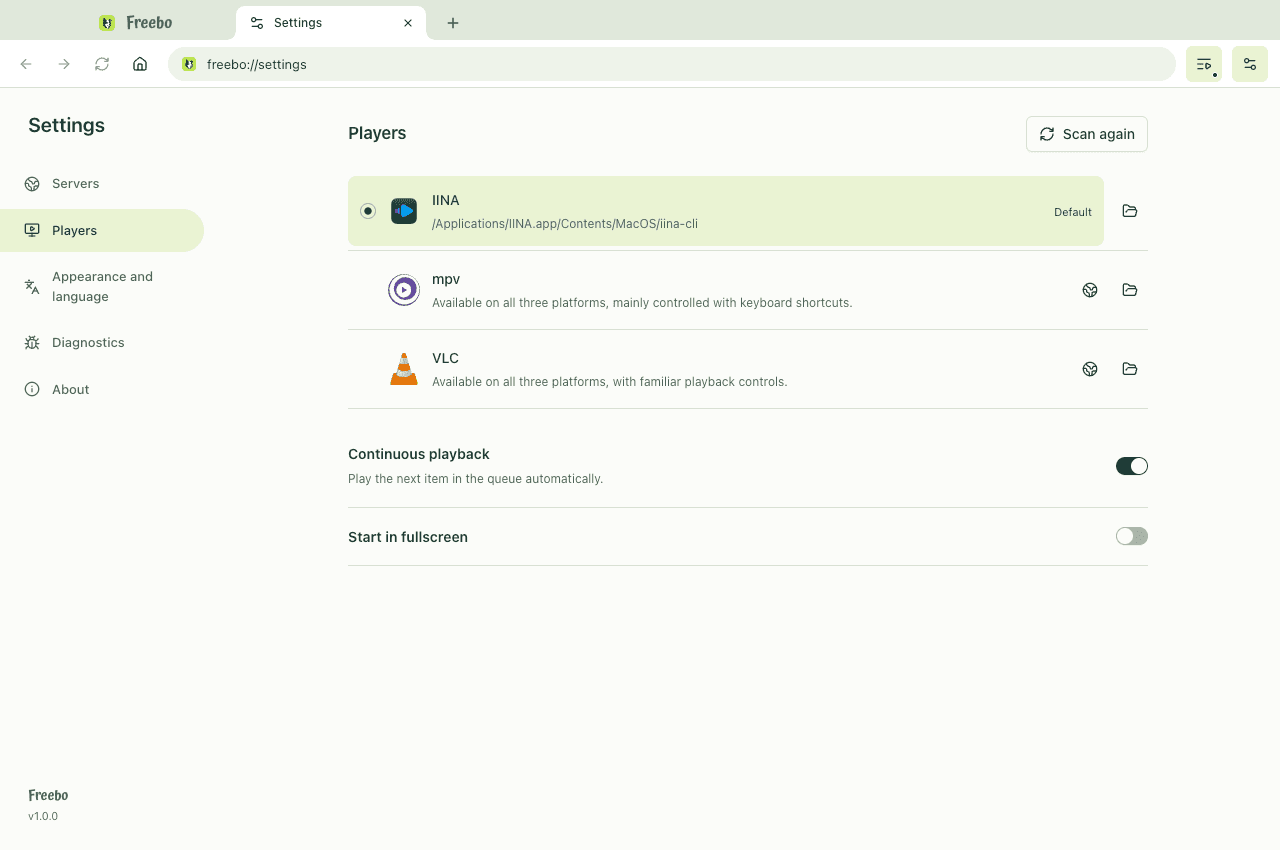Open the About section
Screen dimensions: 1280x850
click(102, 390)
